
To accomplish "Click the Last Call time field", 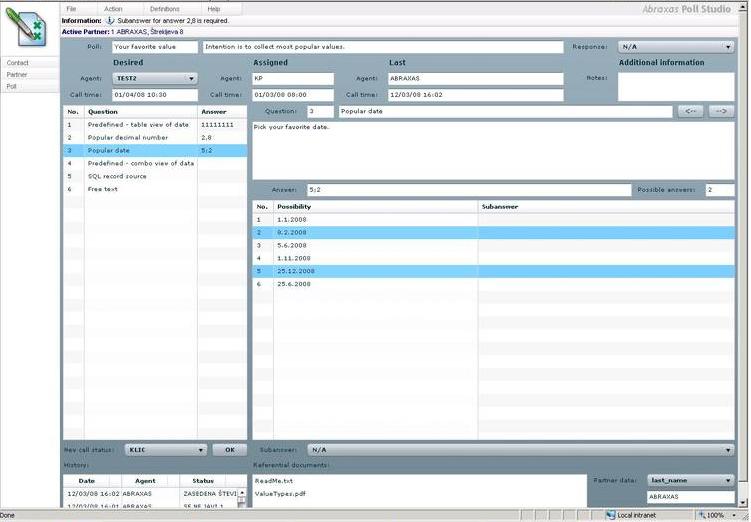I will [476, 95].
